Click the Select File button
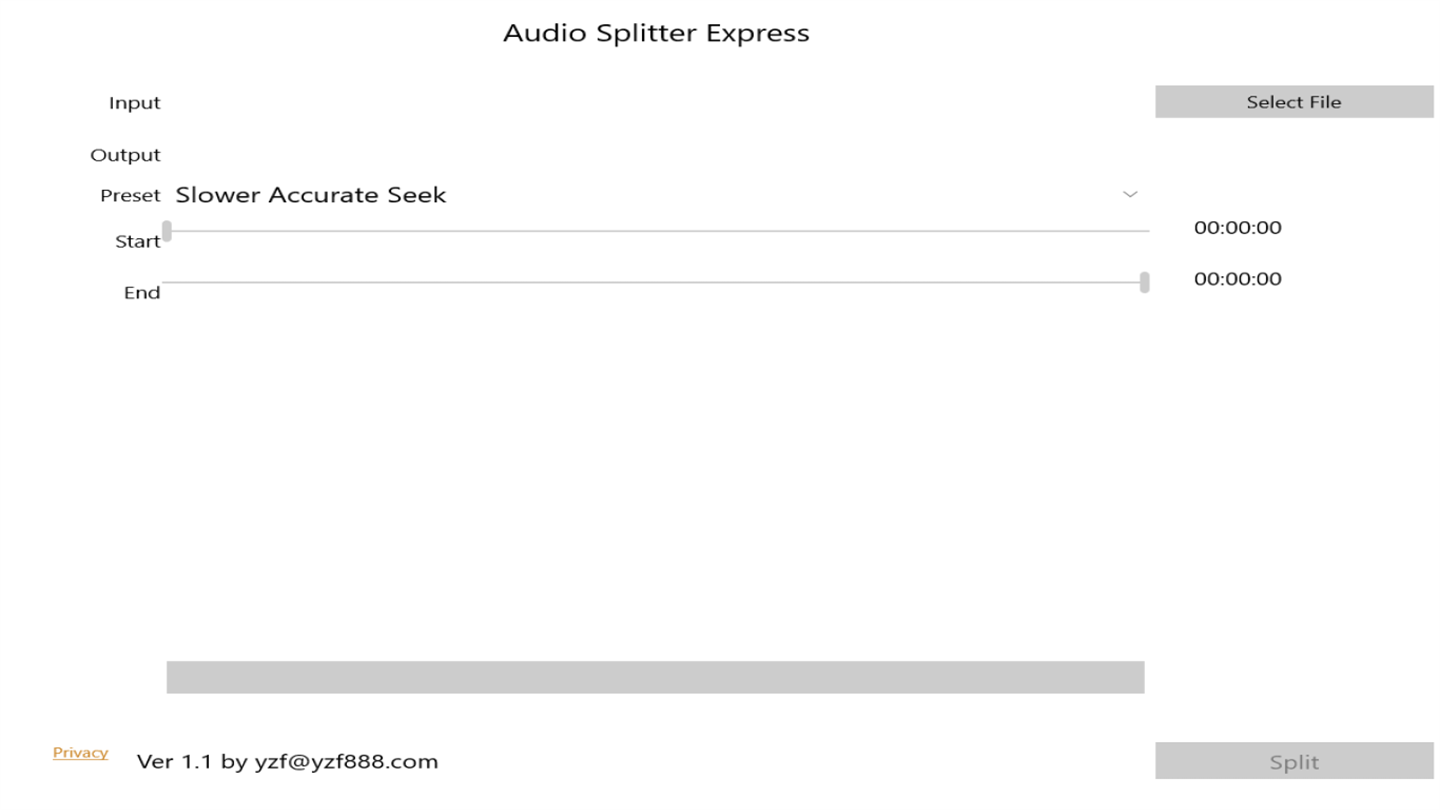The height and width of the screenshot is (810, 1440). (x=1293, y=102)
